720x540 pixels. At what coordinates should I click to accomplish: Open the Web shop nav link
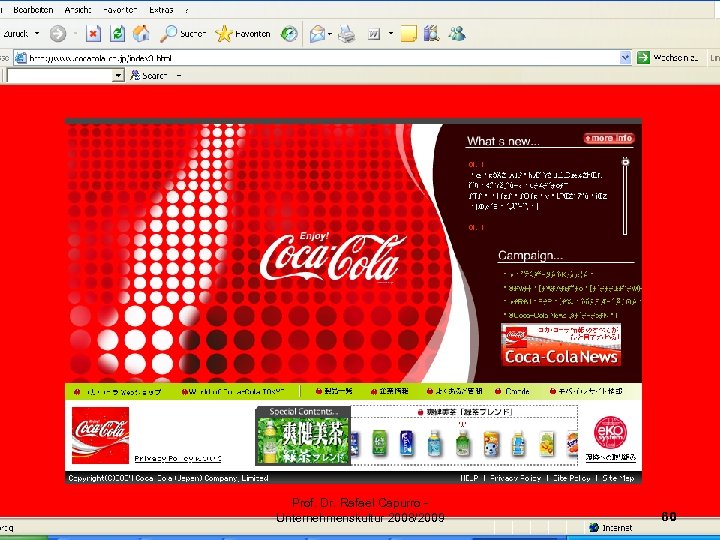(x=118, y=392)
